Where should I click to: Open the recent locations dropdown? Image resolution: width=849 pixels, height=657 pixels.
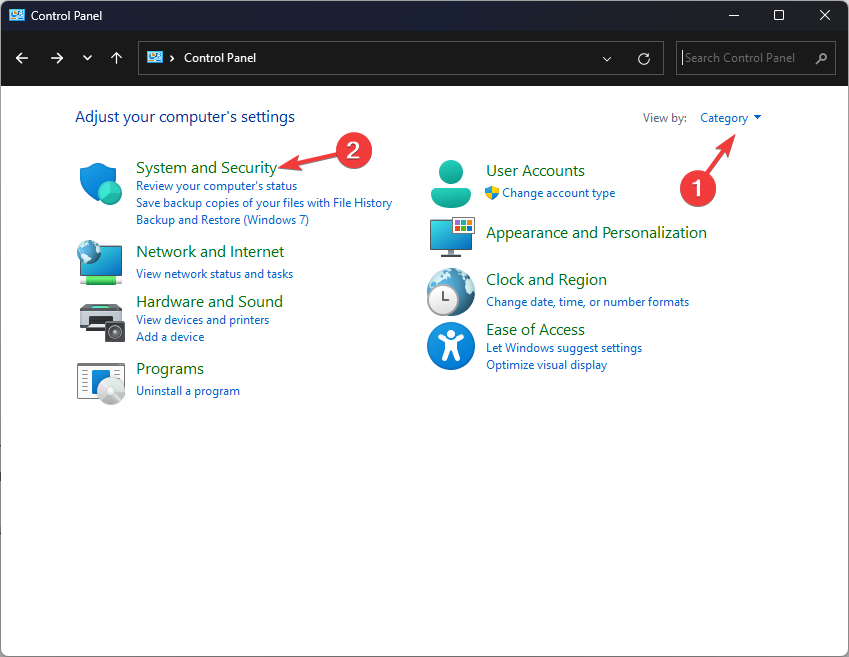pyautogui.click(x=87, y=58)
